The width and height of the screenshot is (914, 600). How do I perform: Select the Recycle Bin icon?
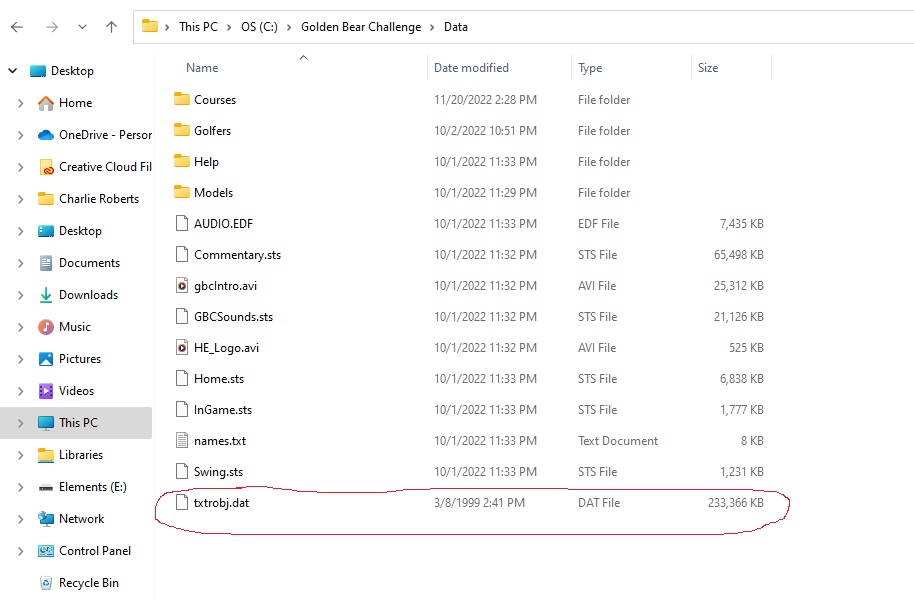45,583
